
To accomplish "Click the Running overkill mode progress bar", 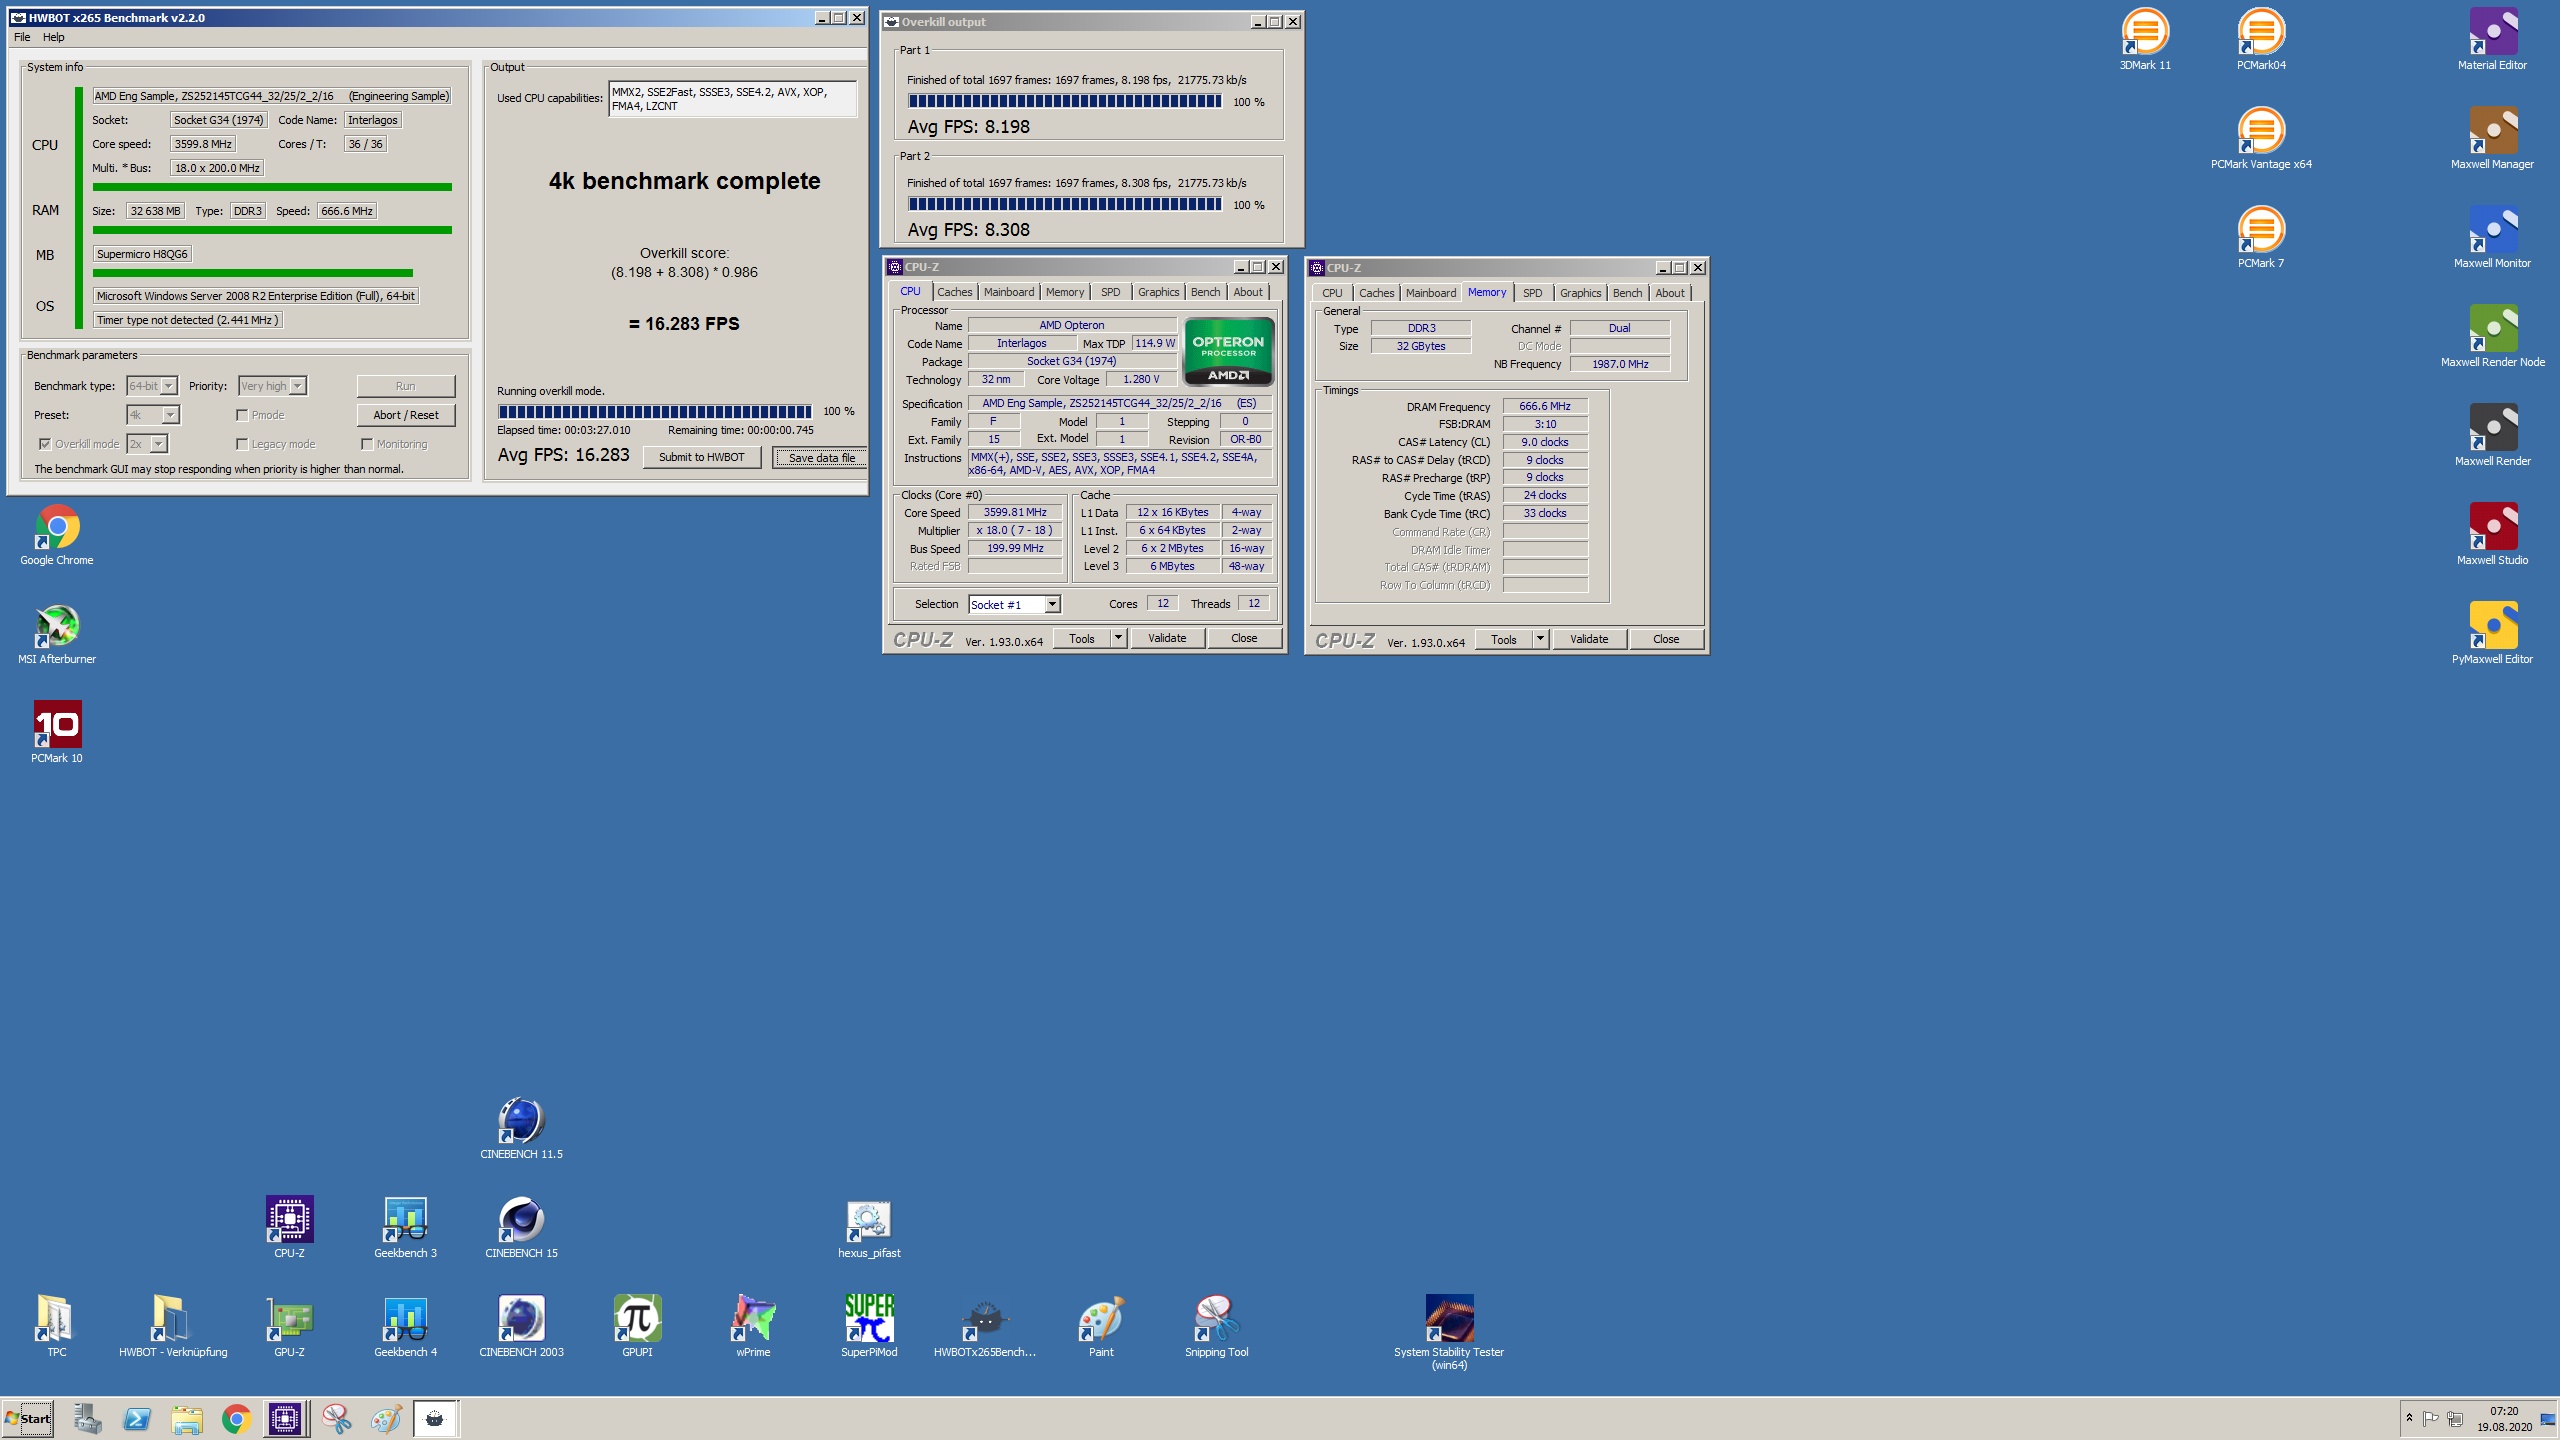I will click(x=655, y=411).
